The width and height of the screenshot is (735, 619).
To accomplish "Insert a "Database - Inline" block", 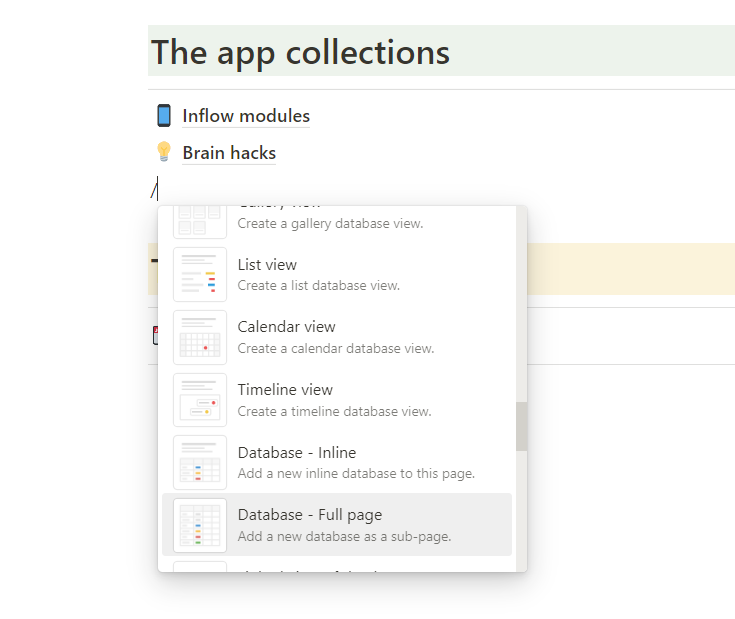I will (296, 453).
